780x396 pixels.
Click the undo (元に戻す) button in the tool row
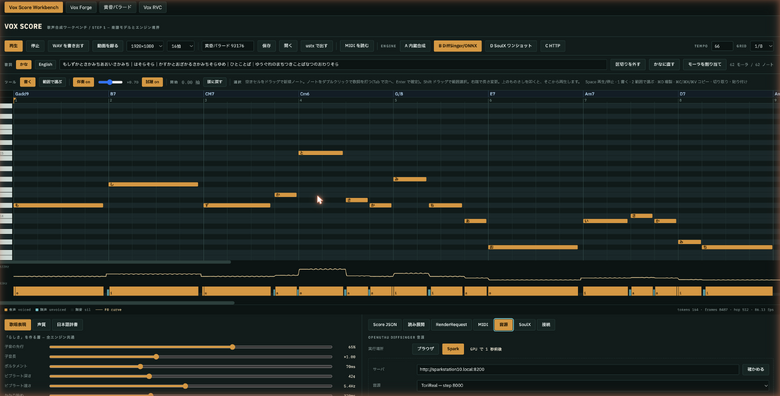click(215, 82)
